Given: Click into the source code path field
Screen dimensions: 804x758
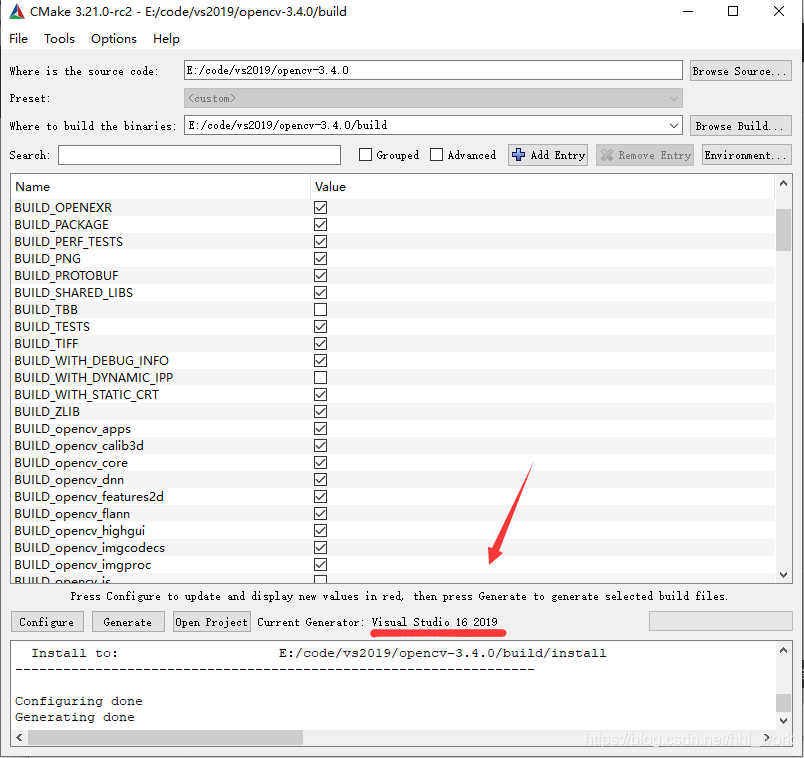Looking at the screenshot, I should pos(433,70).
